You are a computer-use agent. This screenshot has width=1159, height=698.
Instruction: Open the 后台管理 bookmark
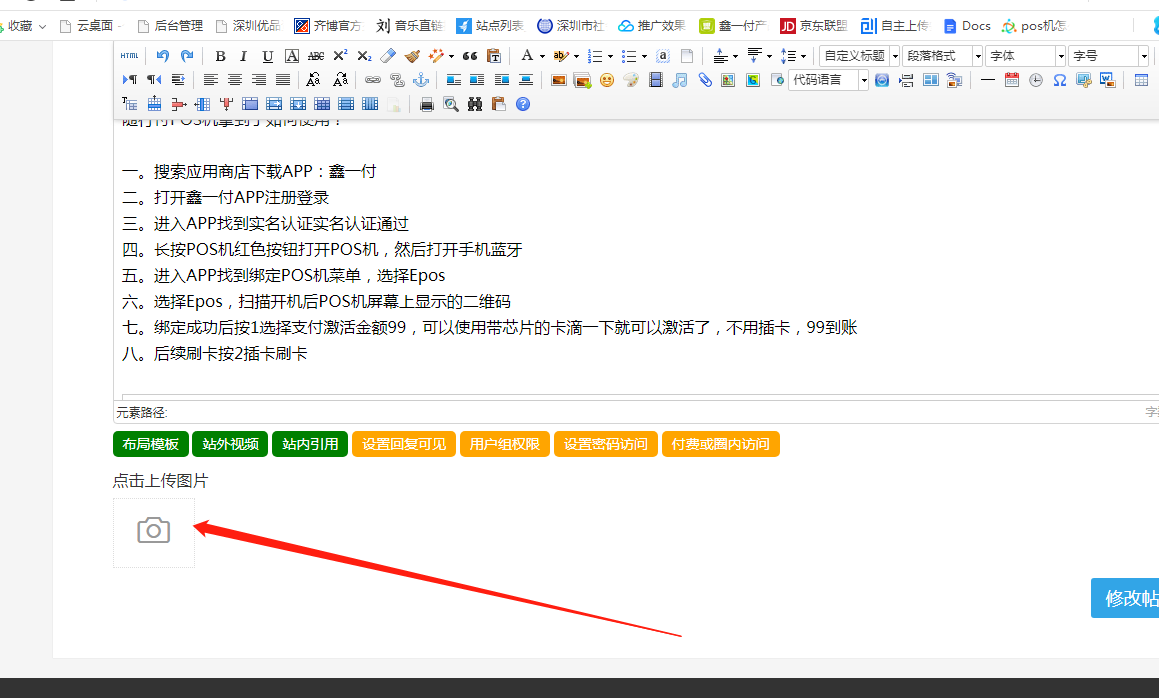pyautogui.click(x=170, y=26)
